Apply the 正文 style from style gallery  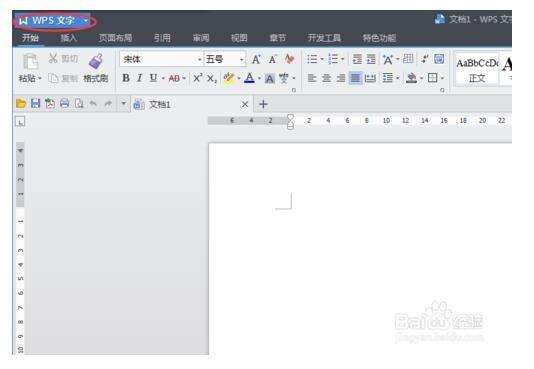pyautogui.click(x=477, y=70)
